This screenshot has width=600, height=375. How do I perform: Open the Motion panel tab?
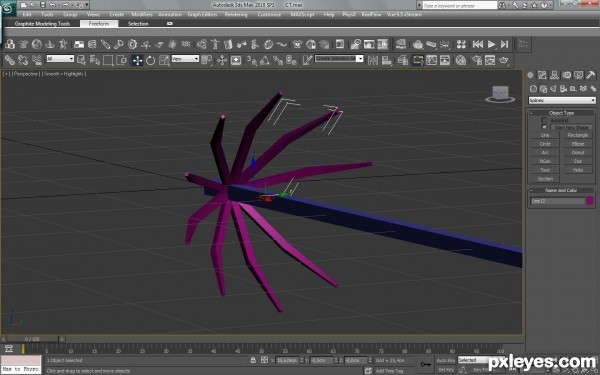point(566,75)
